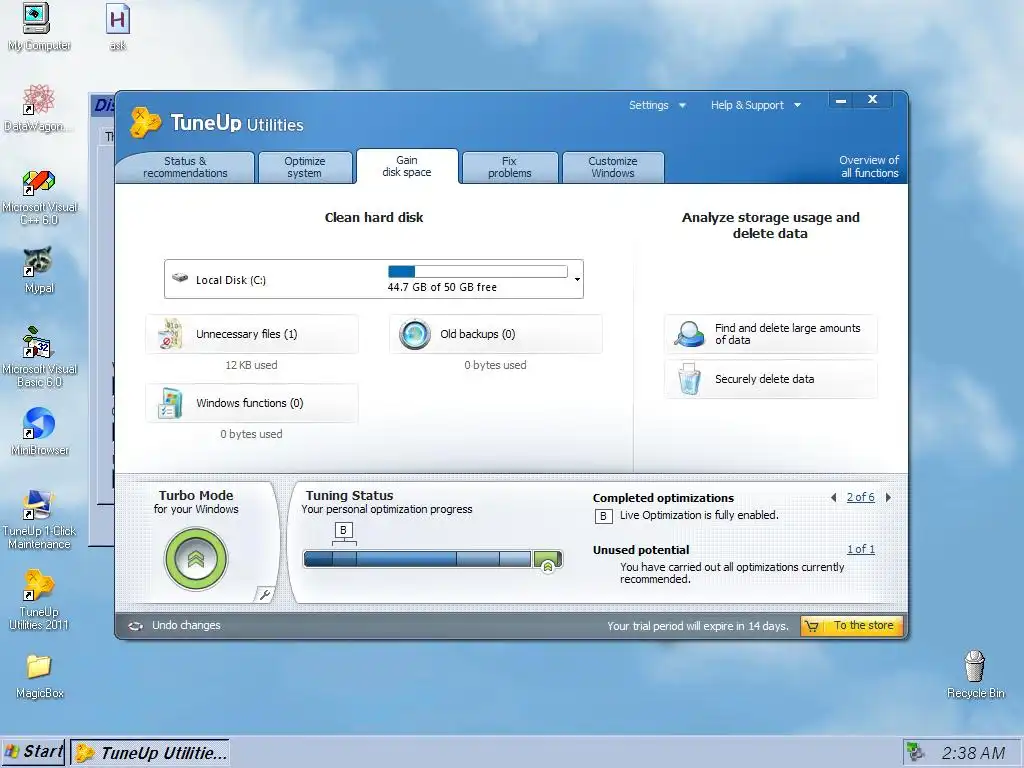Expand the Help & Support dropdown
Image resolution: width=1024 pixels, height=768 pixels.
pyautogui.click(x=756, y=105)
